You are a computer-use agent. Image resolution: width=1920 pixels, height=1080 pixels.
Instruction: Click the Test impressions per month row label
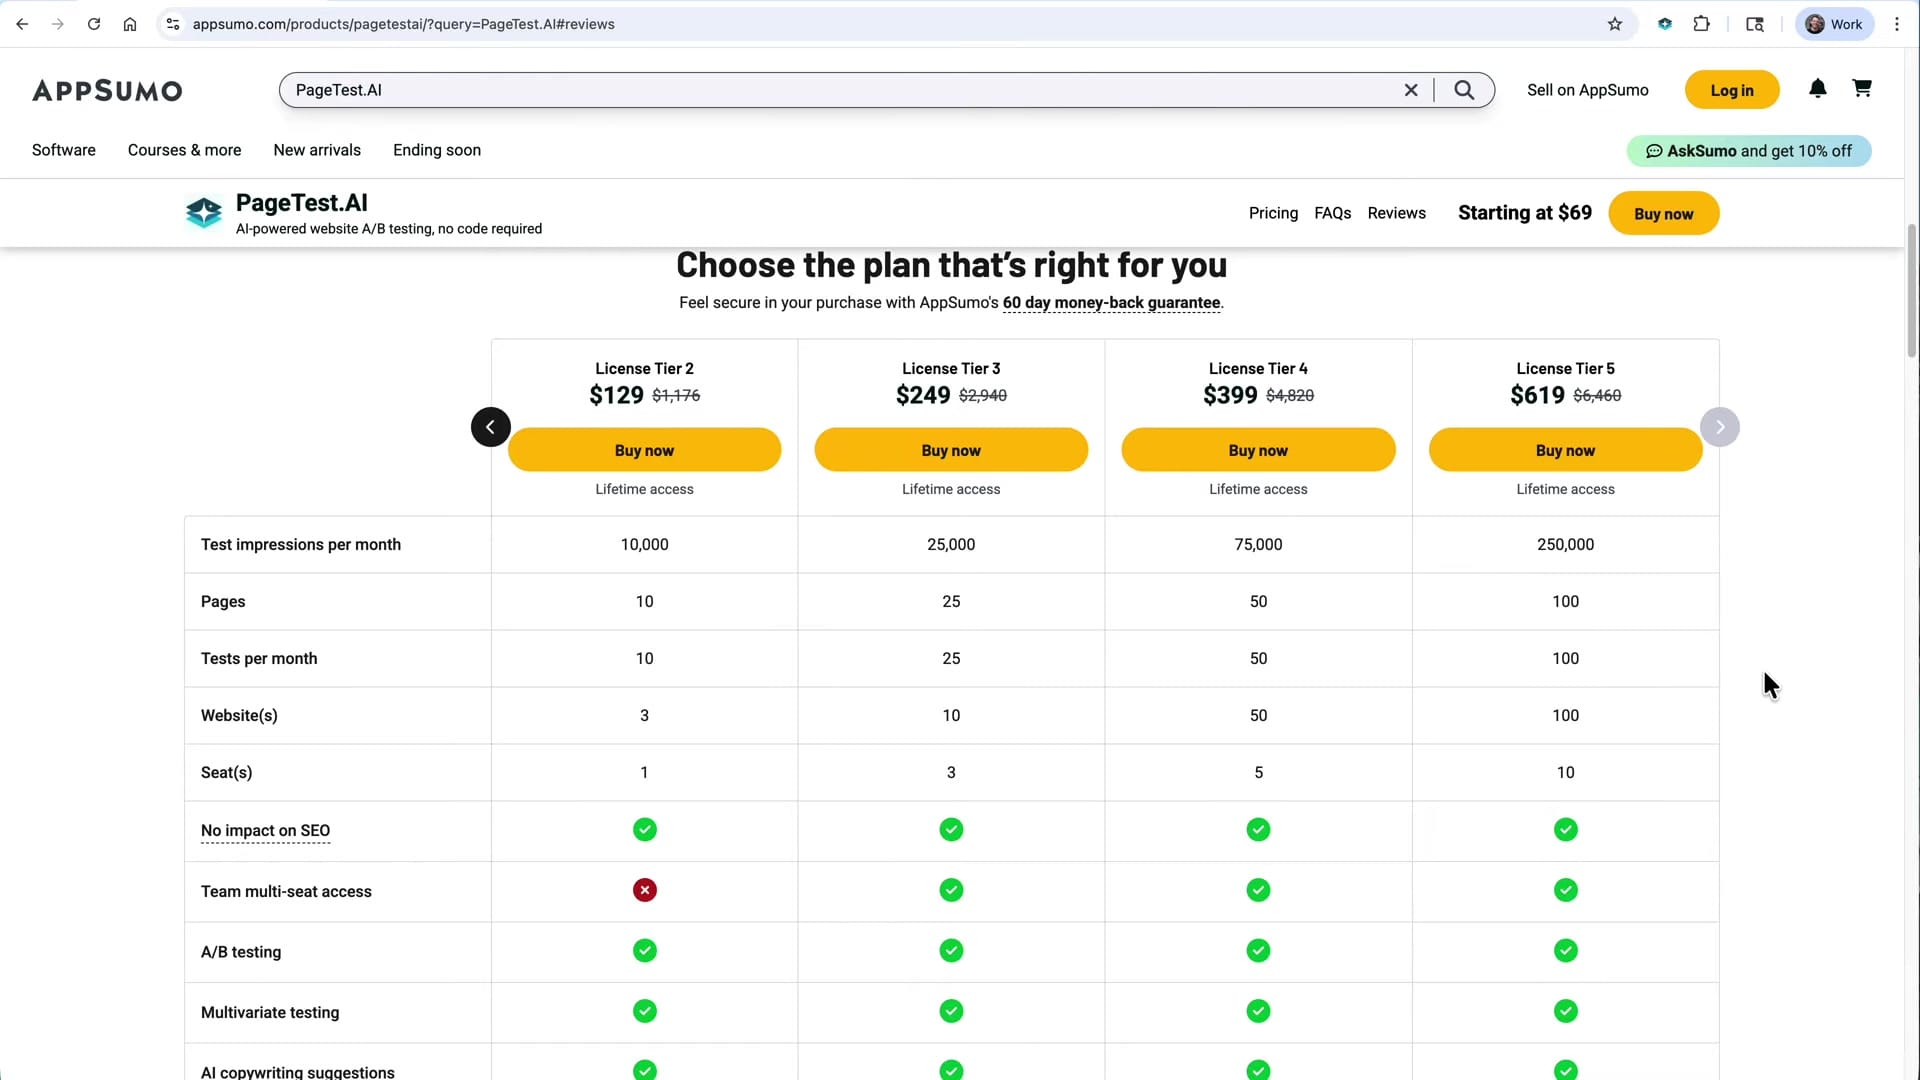coord(300,545)
